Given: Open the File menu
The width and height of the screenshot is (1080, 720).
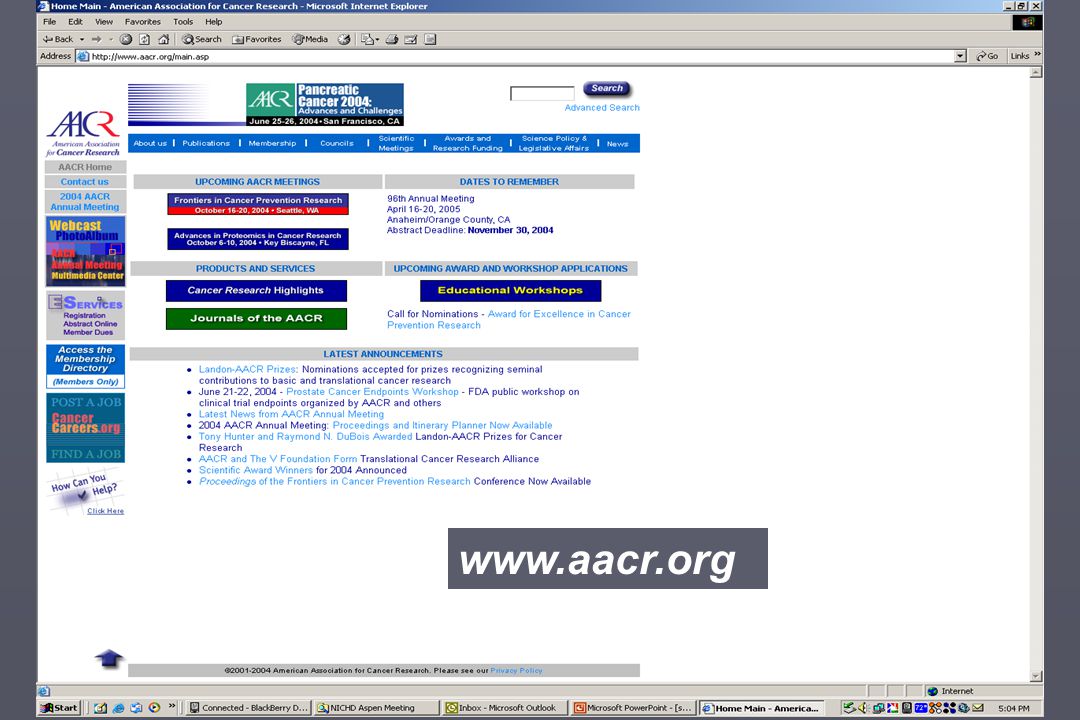Looking at the screenshot, I should coord(50,21).
